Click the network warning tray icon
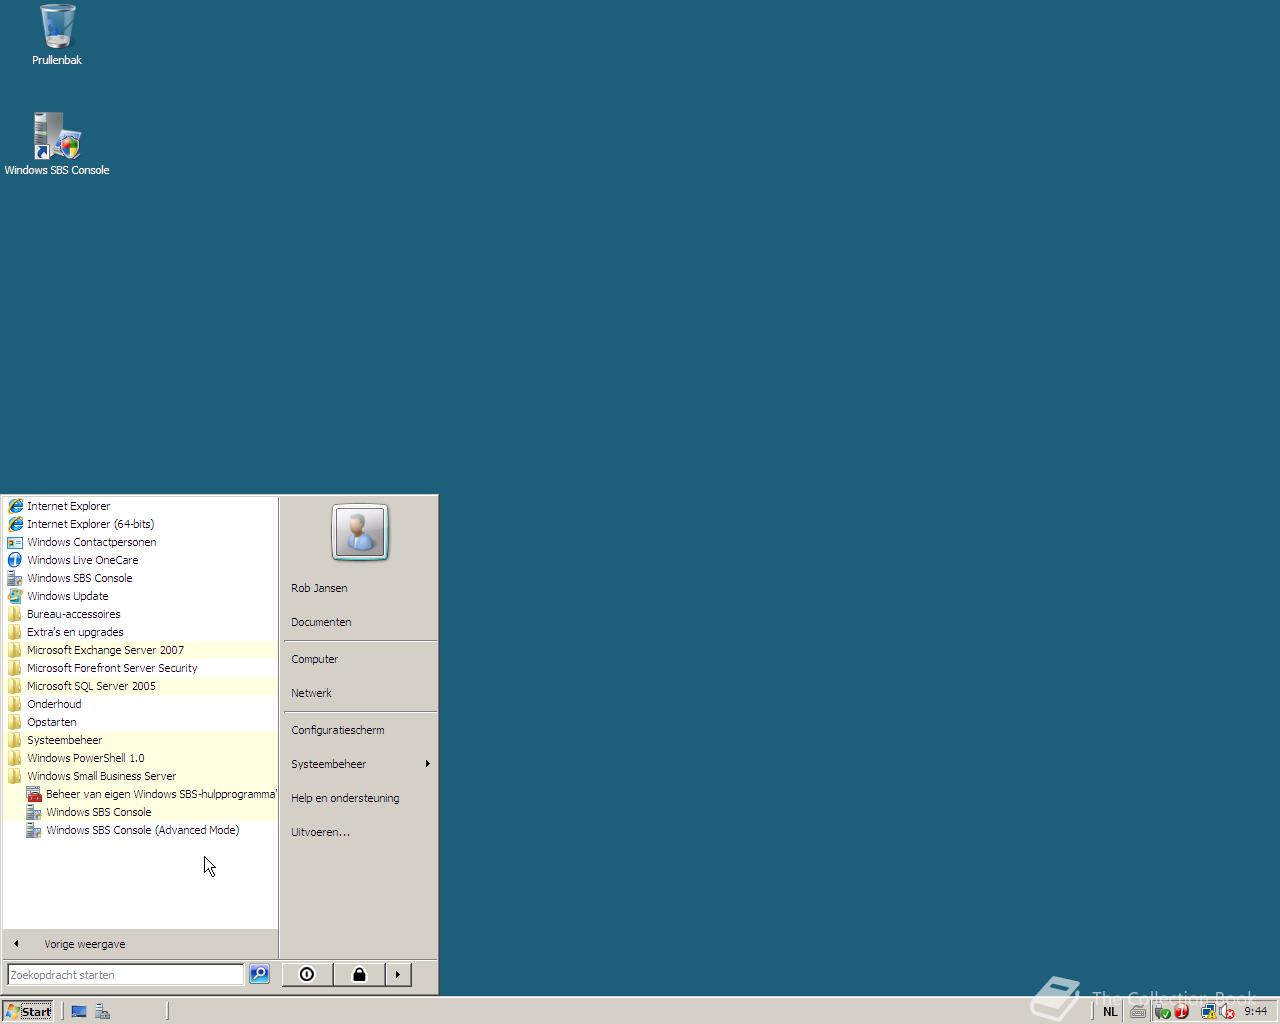This screenshot has height=1024, width=1280. pyautogui.click(x=1208, y=1011)
